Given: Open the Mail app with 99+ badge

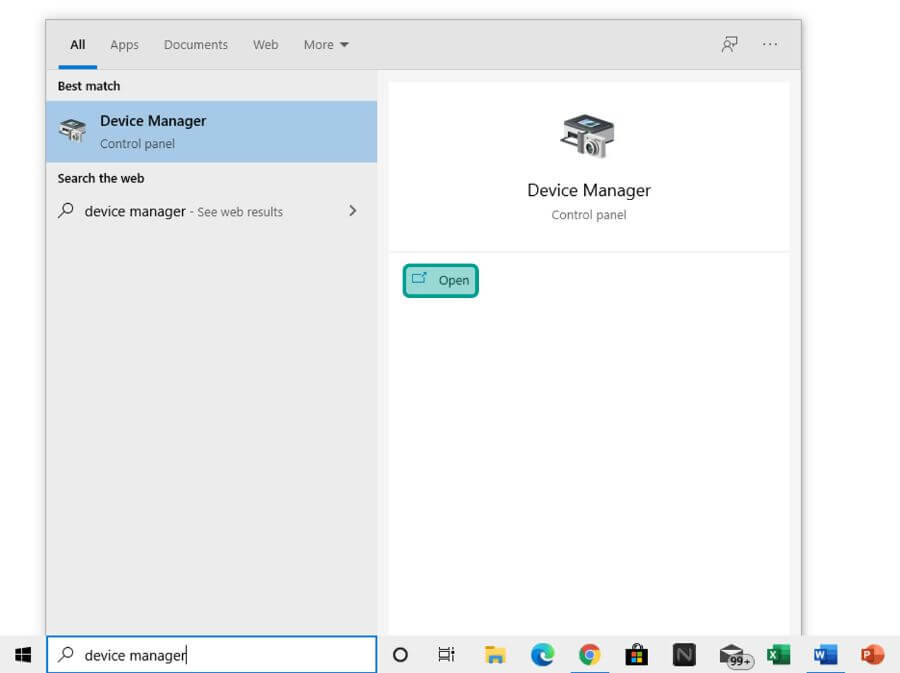Looking at the screenshot, I should [734, 656].
